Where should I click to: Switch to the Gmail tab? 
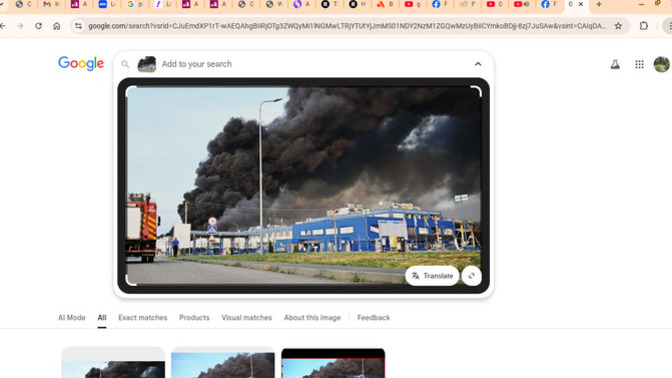pyautogui.click(x=51, y=4)
